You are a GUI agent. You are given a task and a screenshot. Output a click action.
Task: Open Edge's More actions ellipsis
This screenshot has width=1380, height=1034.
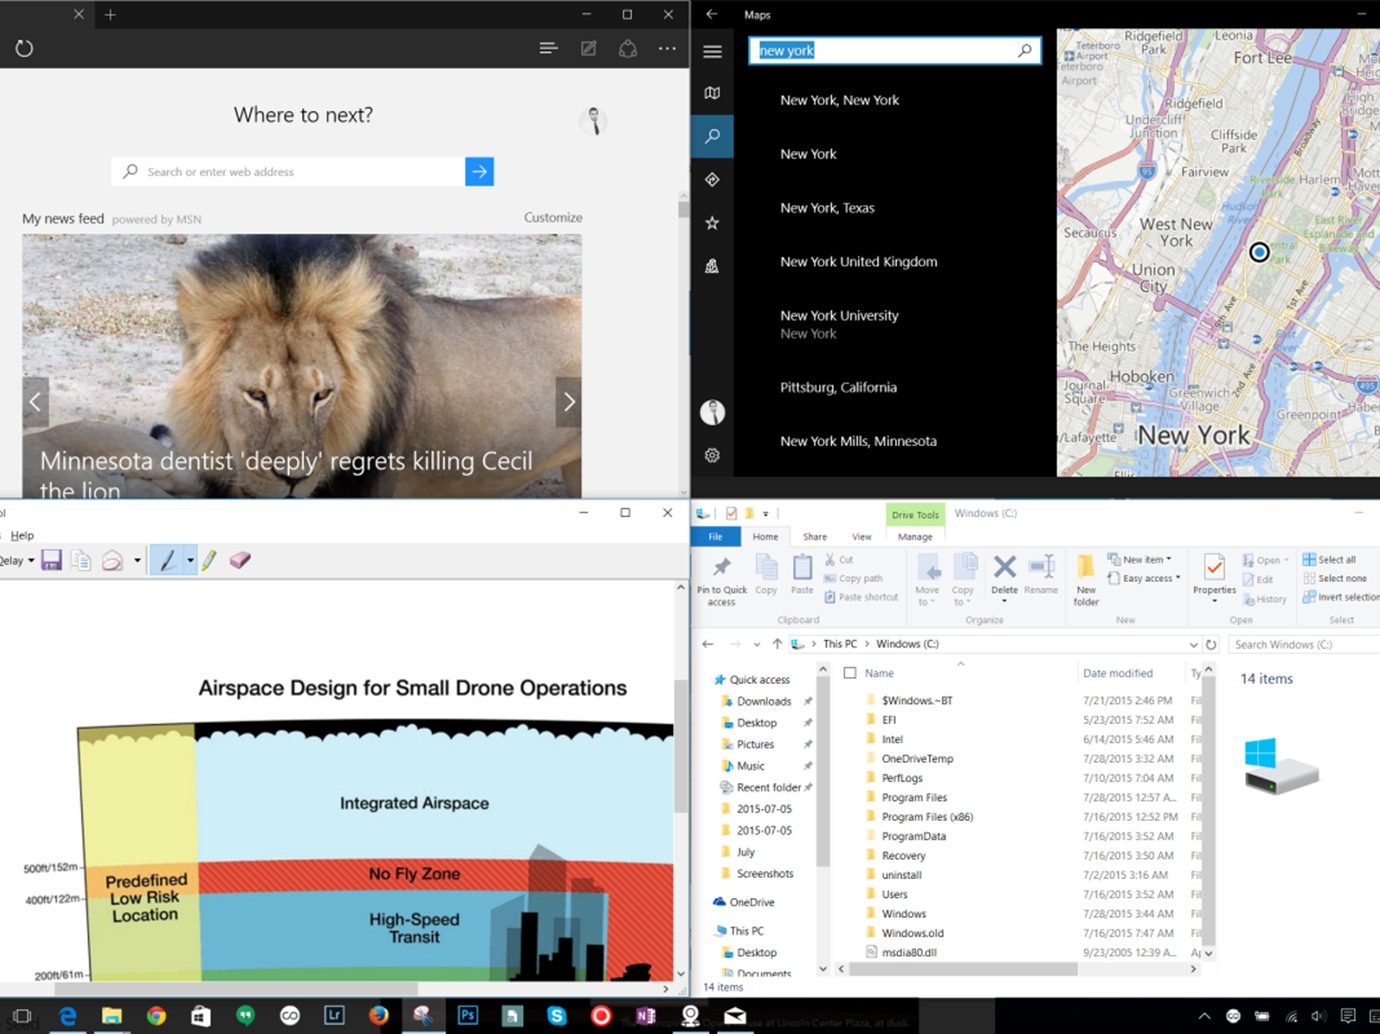coord(667,48)
